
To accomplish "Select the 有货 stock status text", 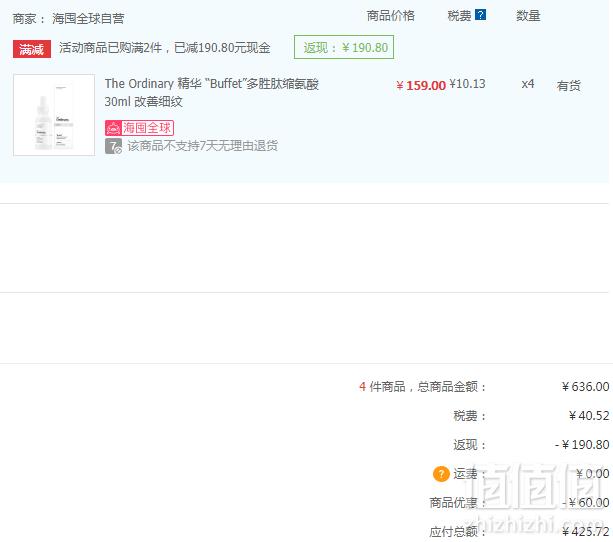I will coord(568,85).
